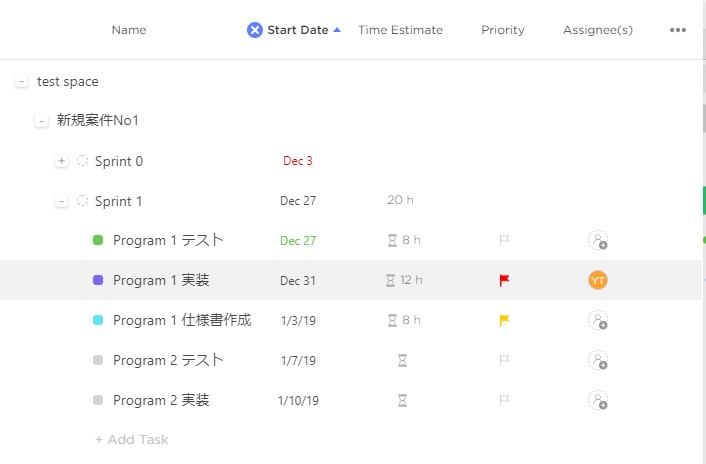Screen dimensions: 706x464
Task: Open the Sprint 0 status circle
Action: point(82,161)
